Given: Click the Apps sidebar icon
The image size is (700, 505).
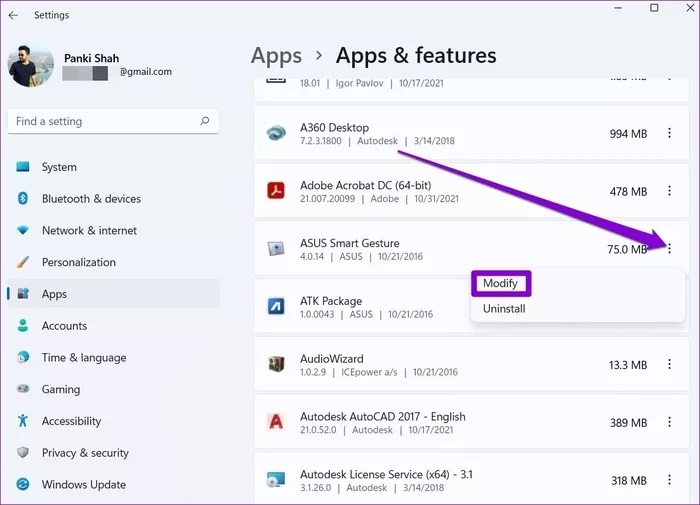Looking at the screenshot, I should pos(23,294).
